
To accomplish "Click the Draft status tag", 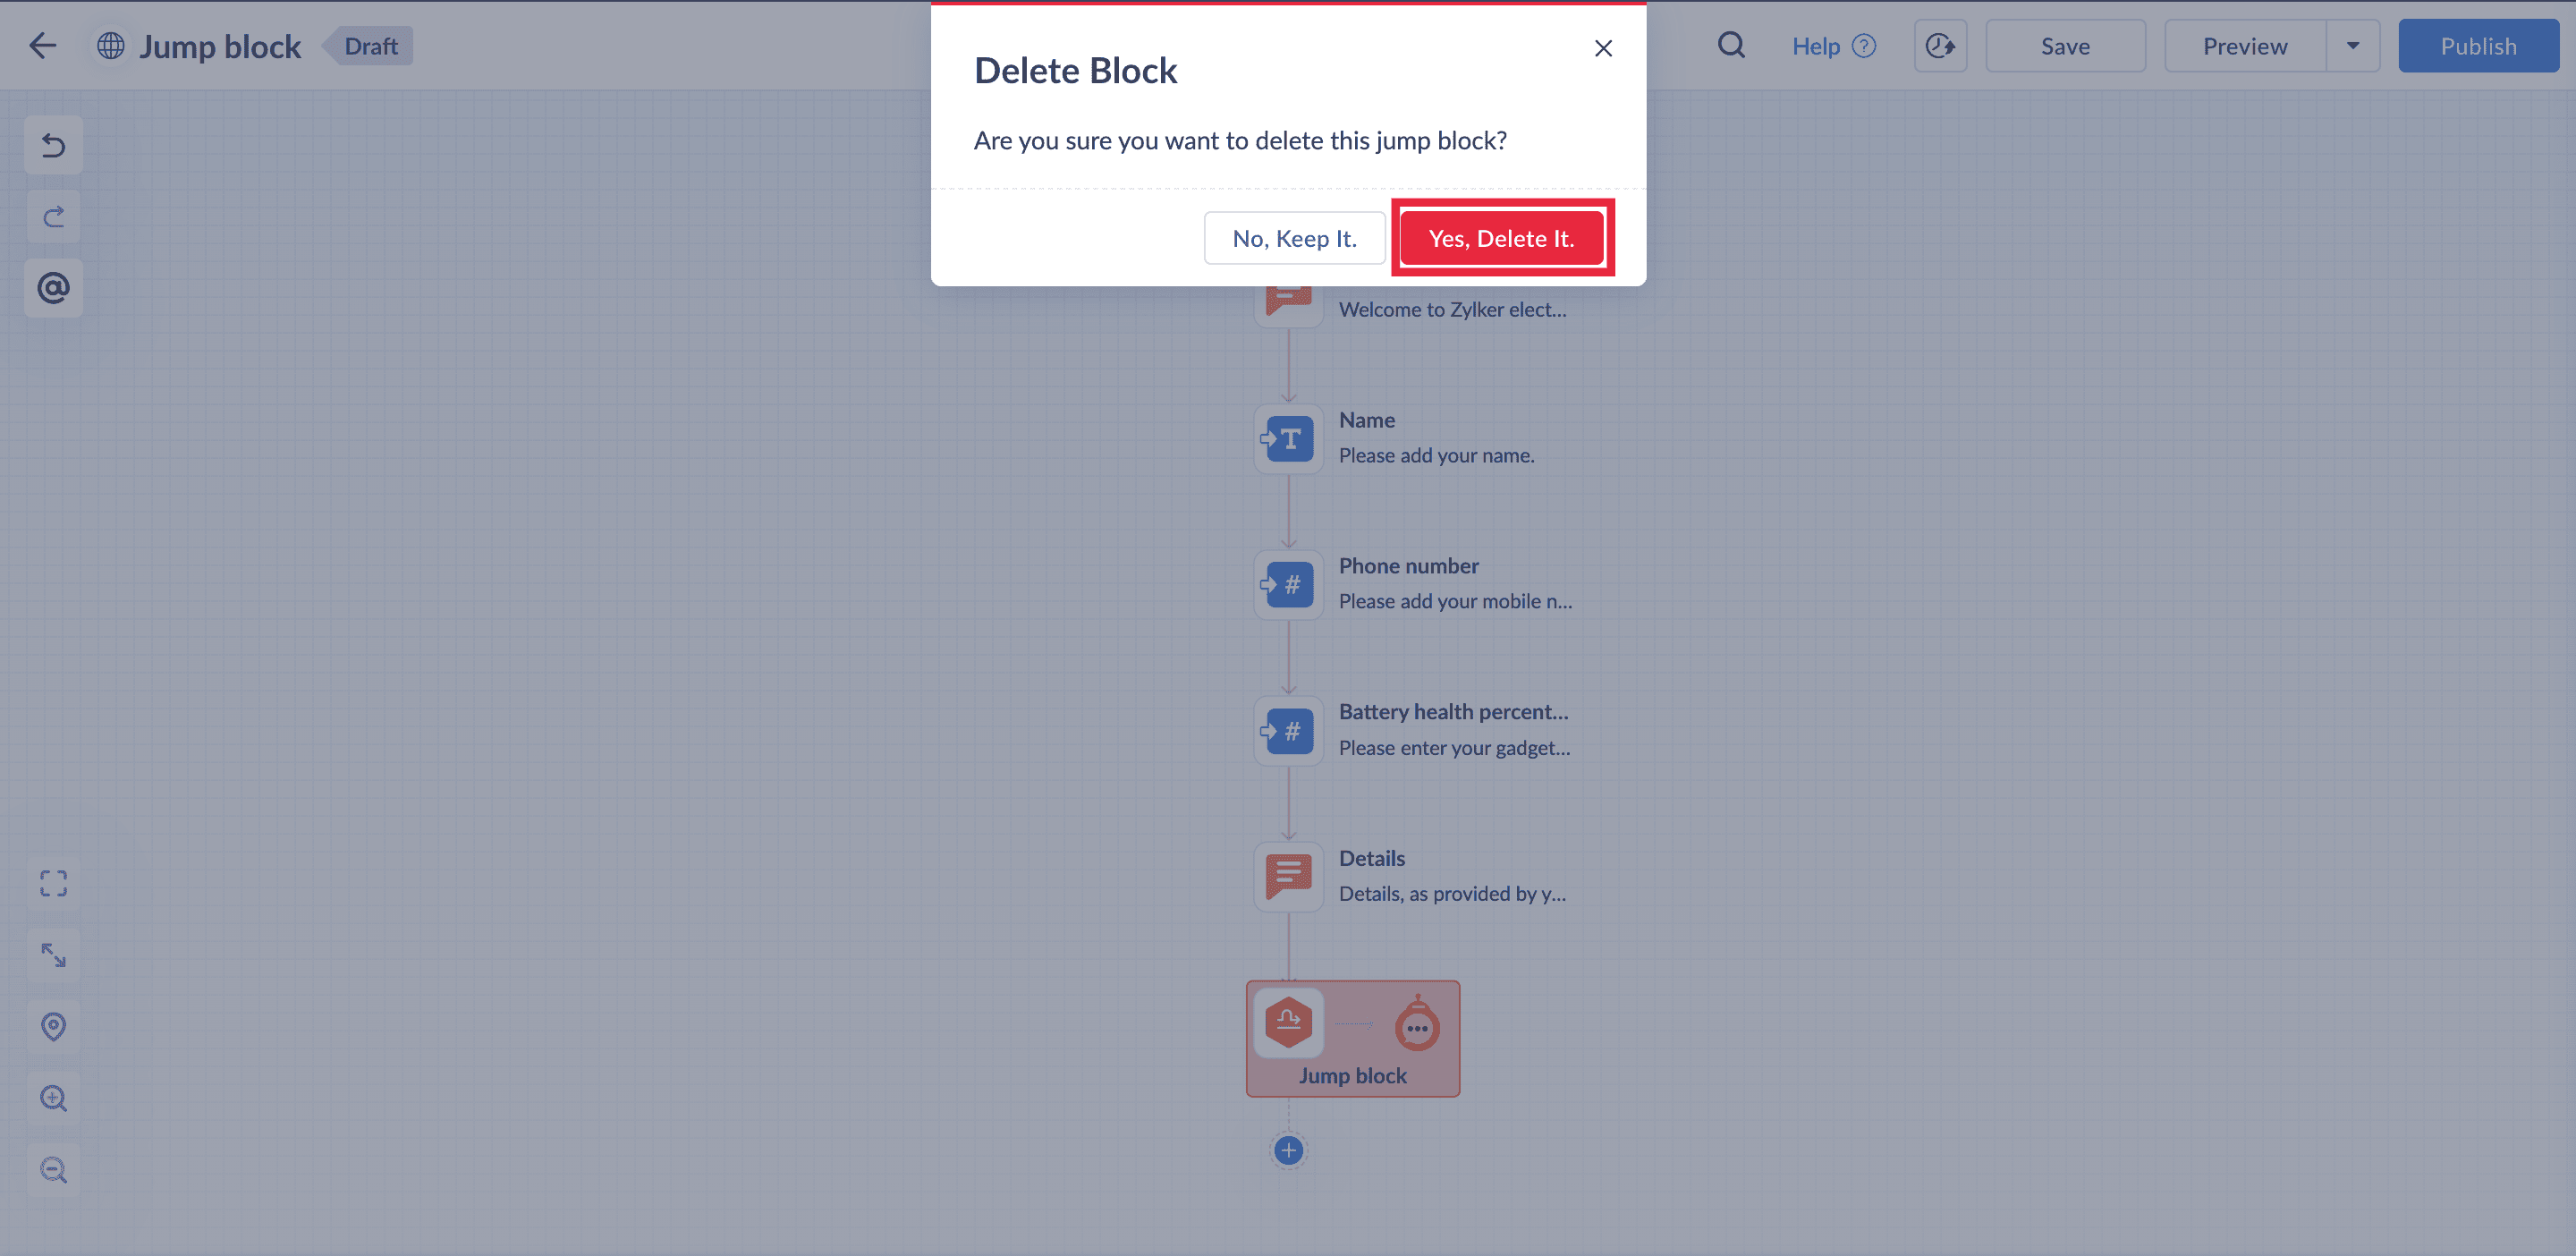I will [x=370, y=46].
